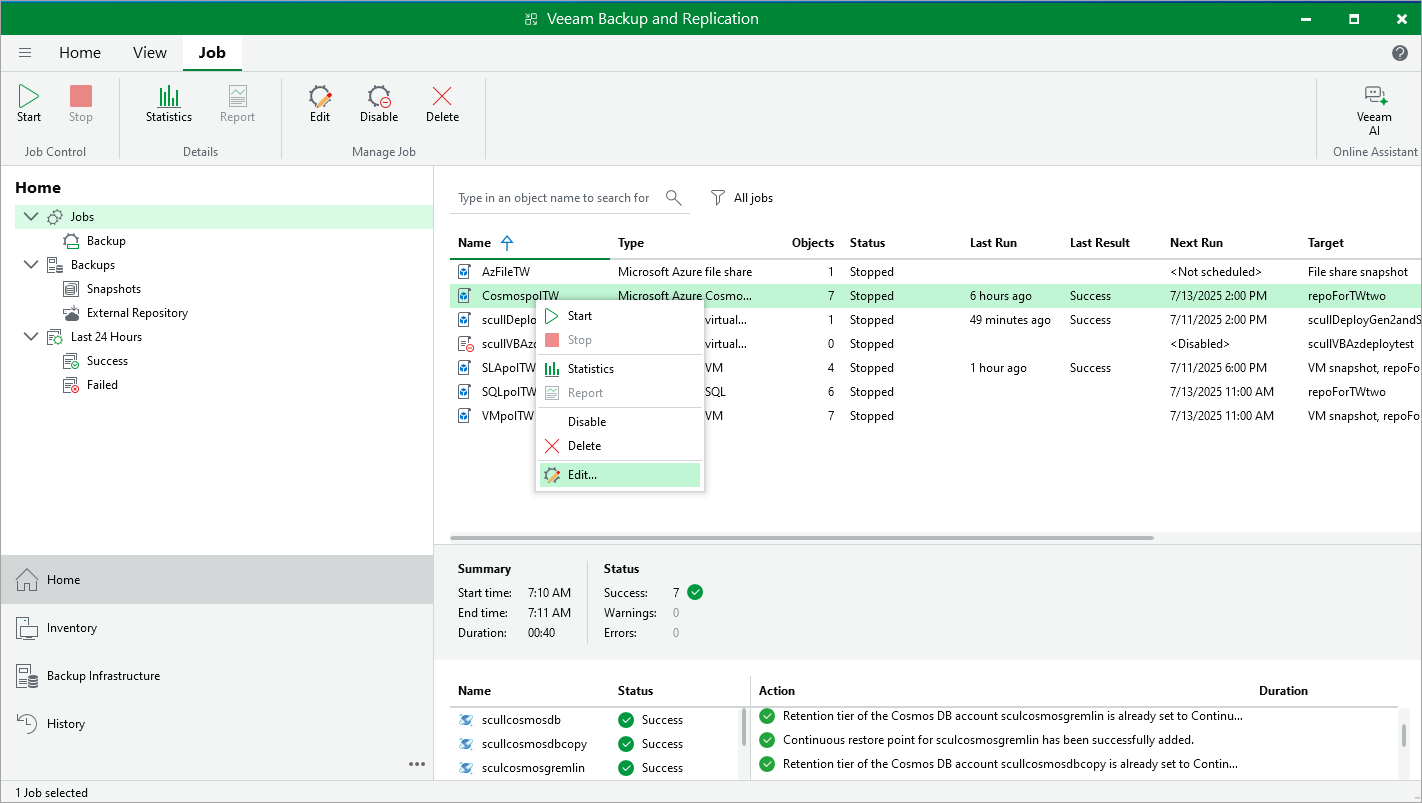
Task: Click the Last Result column header
Action: click(1100, 243)
